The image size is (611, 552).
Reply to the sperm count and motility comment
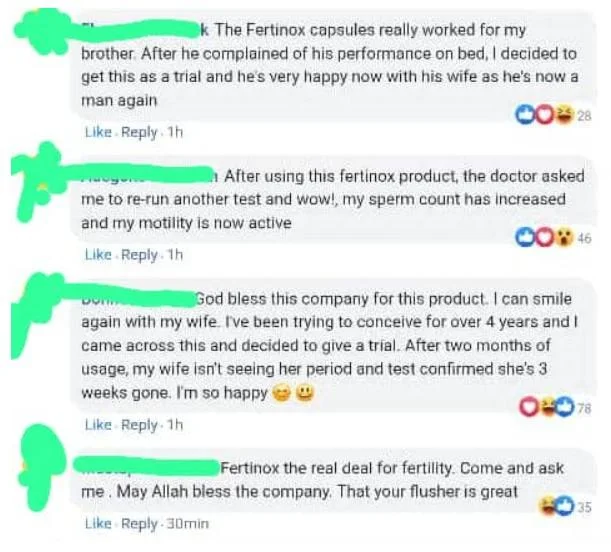tap(139, 254)
